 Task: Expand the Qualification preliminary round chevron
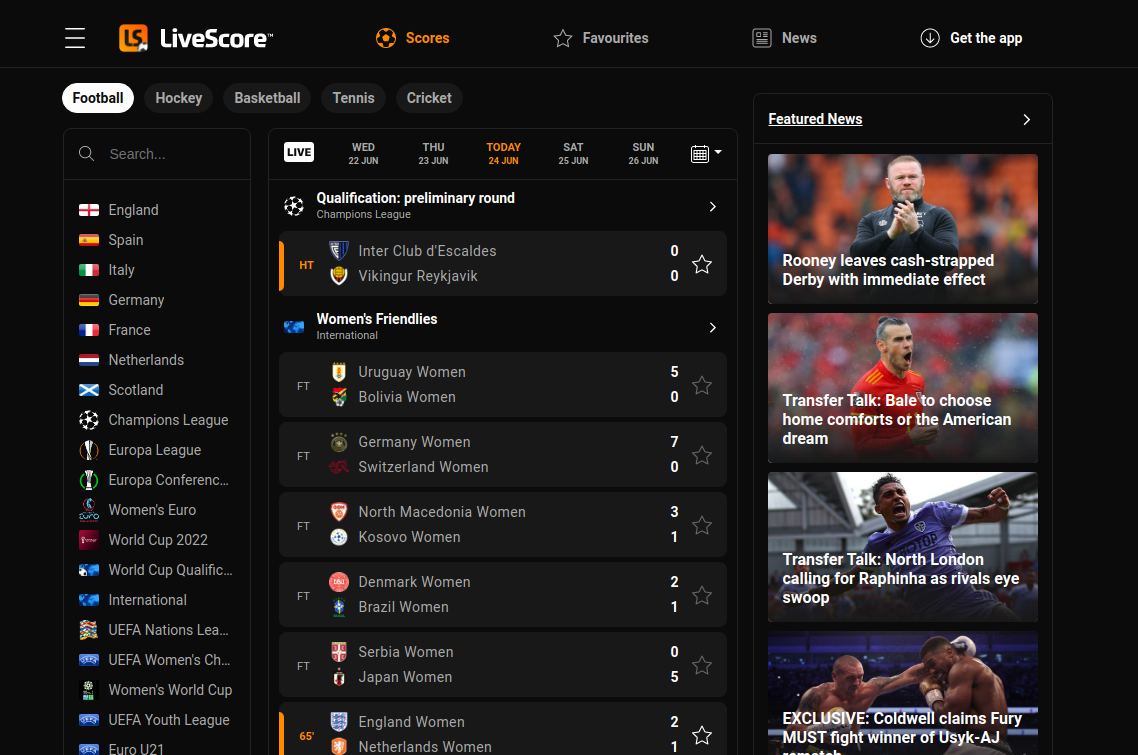(x=713, y=206)
